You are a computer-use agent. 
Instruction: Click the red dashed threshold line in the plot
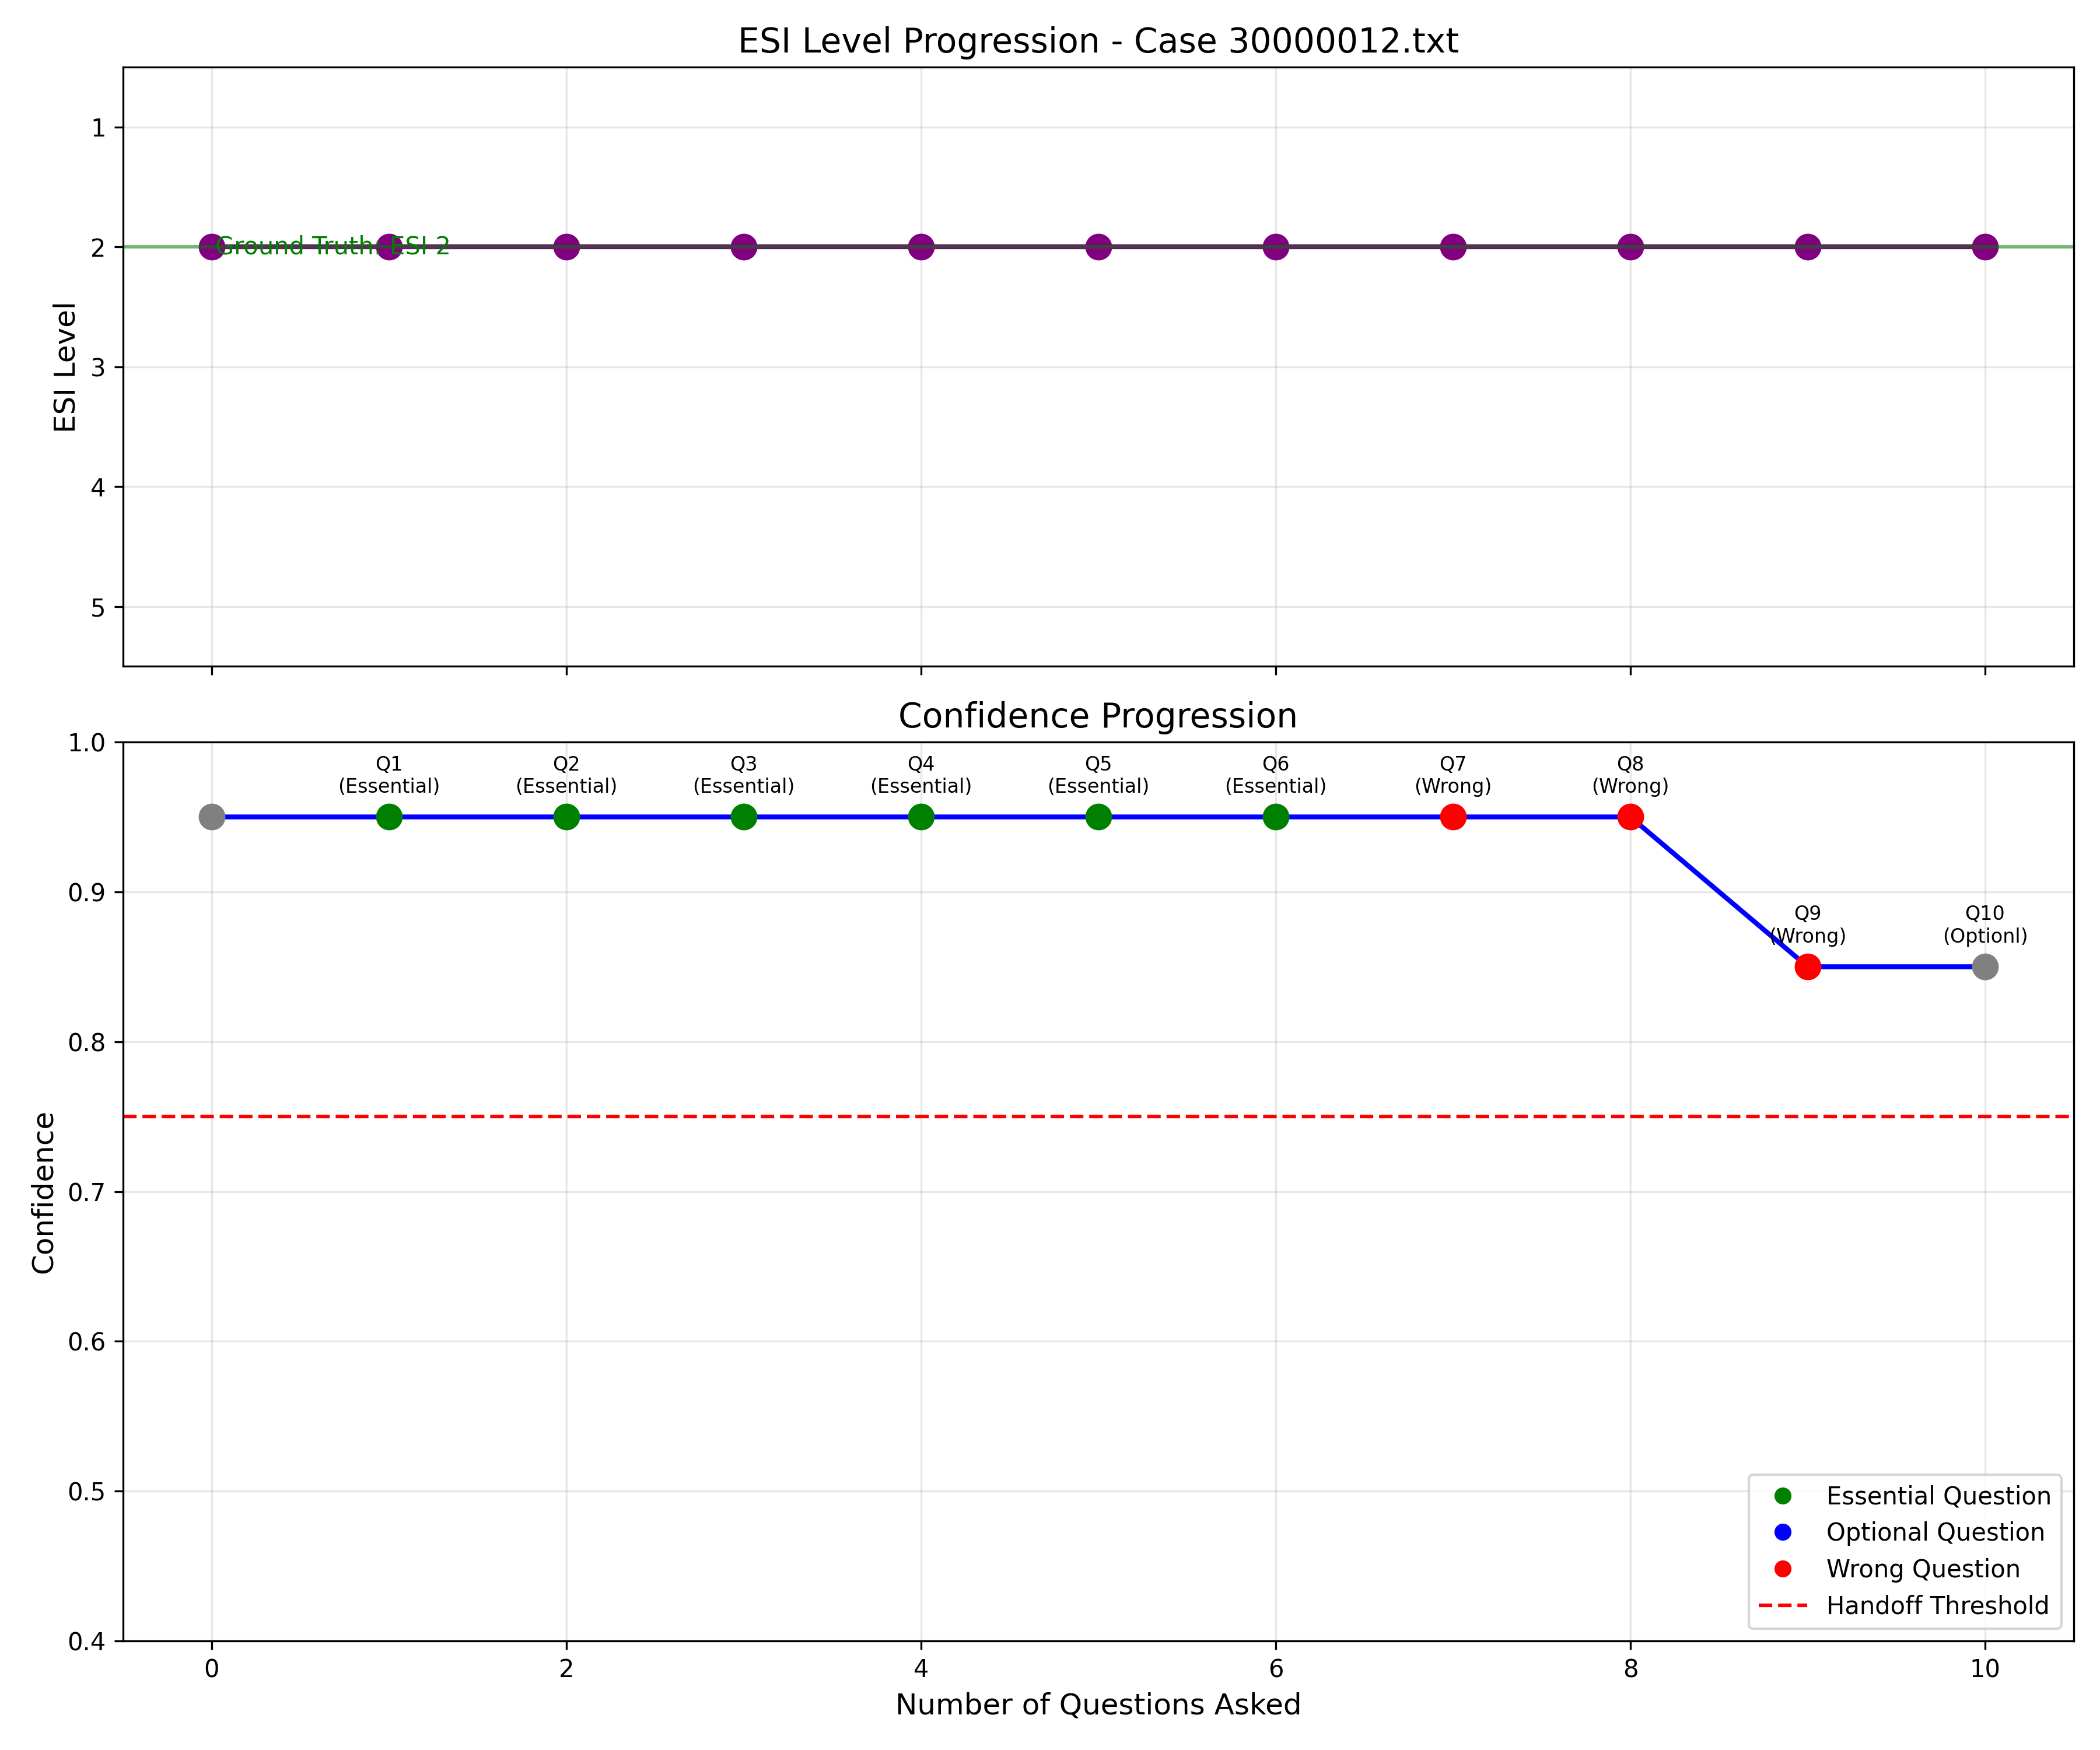pyautogui.click(x=1098, y=1116)
